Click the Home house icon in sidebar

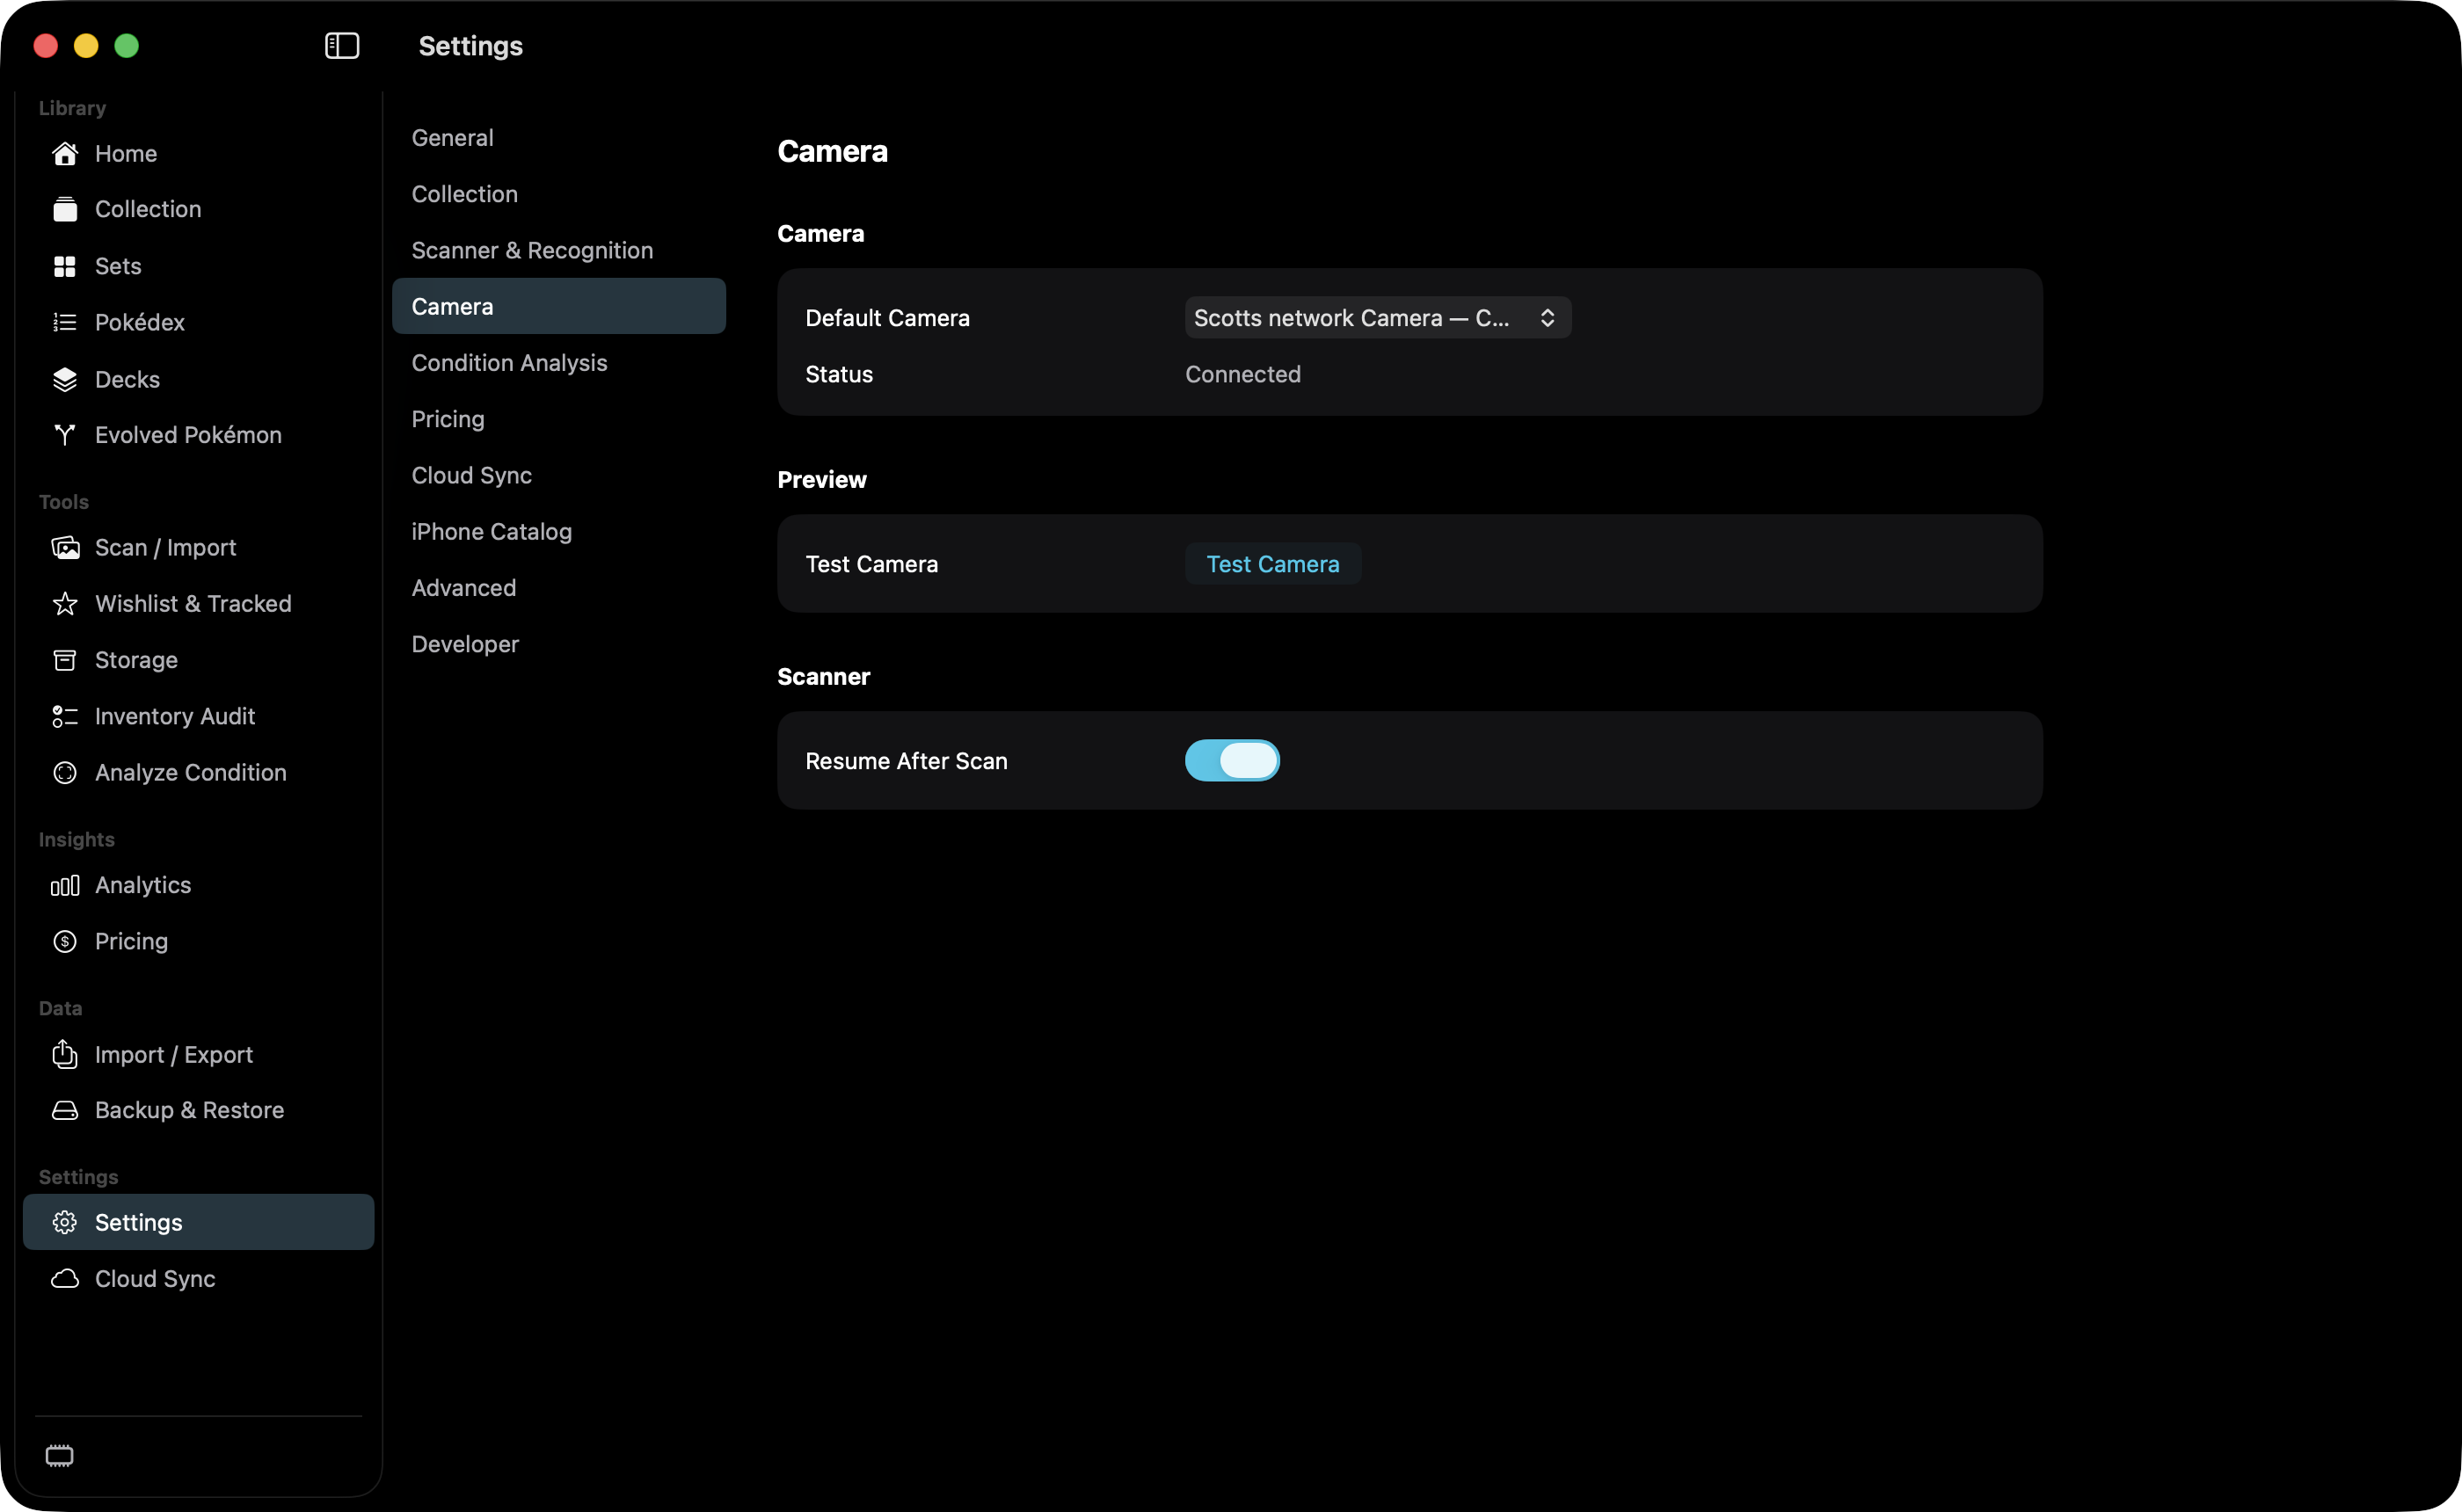point(65,154)
